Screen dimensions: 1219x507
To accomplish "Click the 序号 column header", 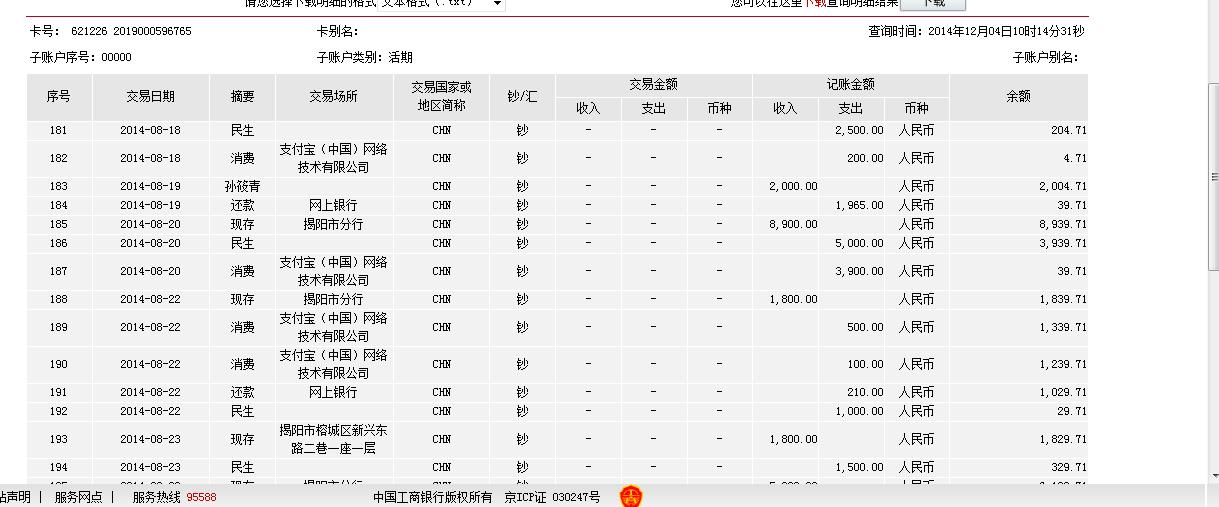I will (59, 97).
